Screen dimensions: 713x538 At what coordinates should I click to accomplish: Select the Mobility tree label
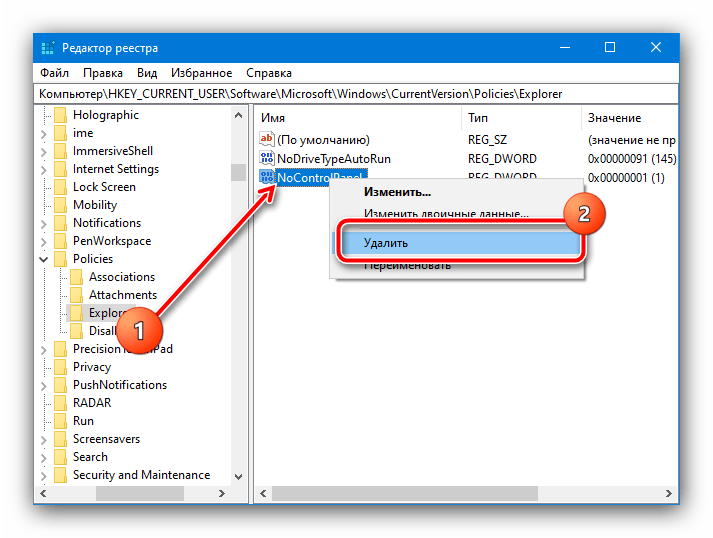[95, 205]
